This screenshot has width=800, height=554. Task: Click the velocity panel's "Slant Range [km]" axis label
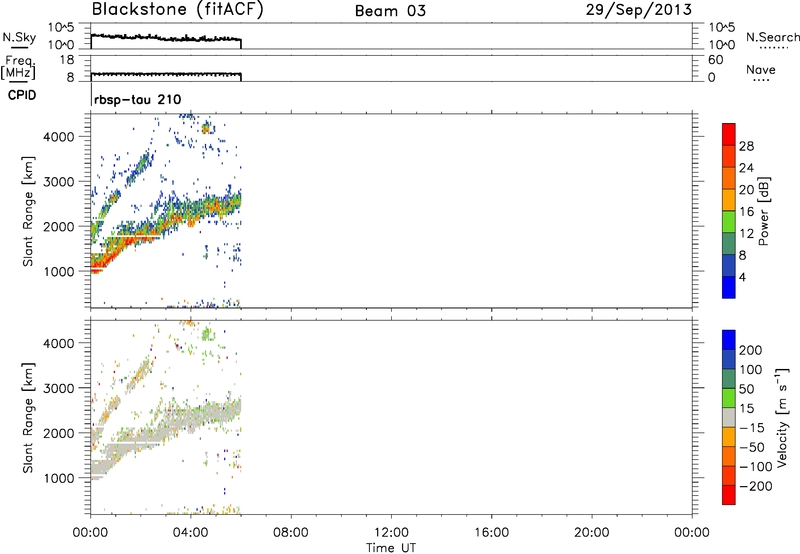pyautogui.click(x=28, y=418)
